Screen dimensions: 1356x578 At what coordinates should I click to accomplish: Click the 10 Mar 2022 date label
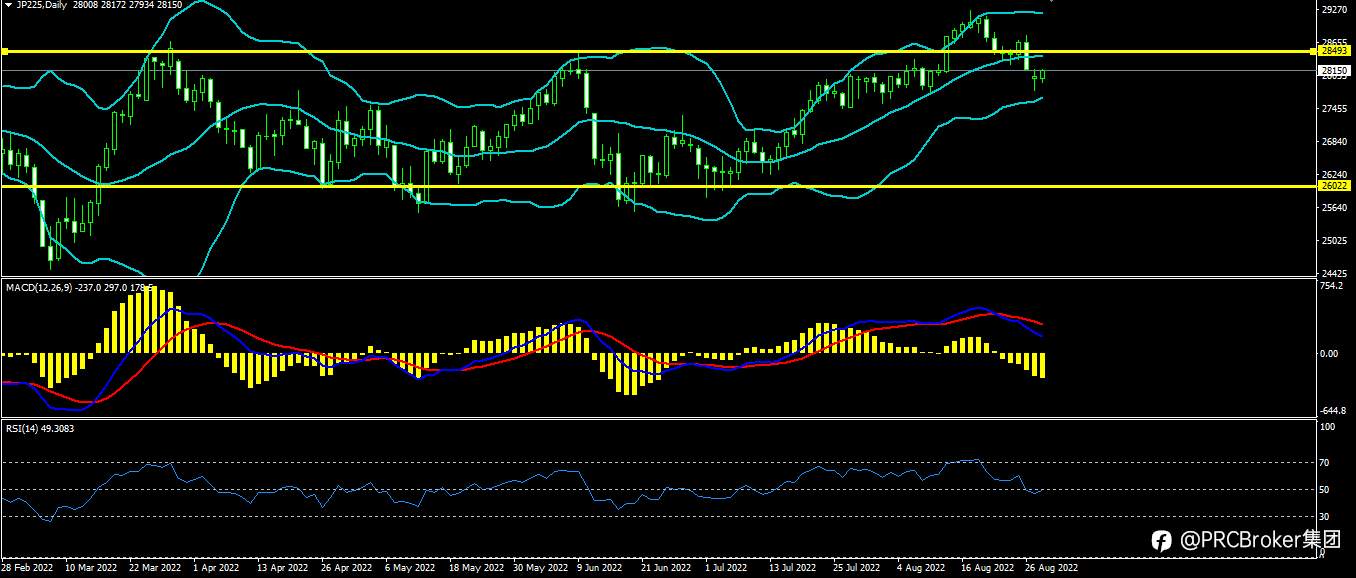tap(91, 567)
